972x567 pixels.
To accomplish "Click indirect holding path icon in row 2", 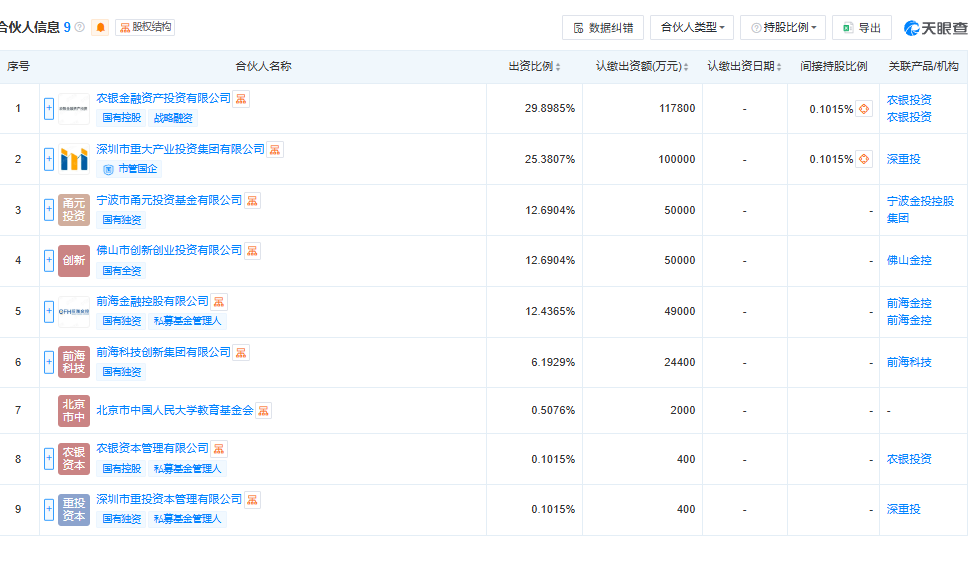I will click(864, 159).
